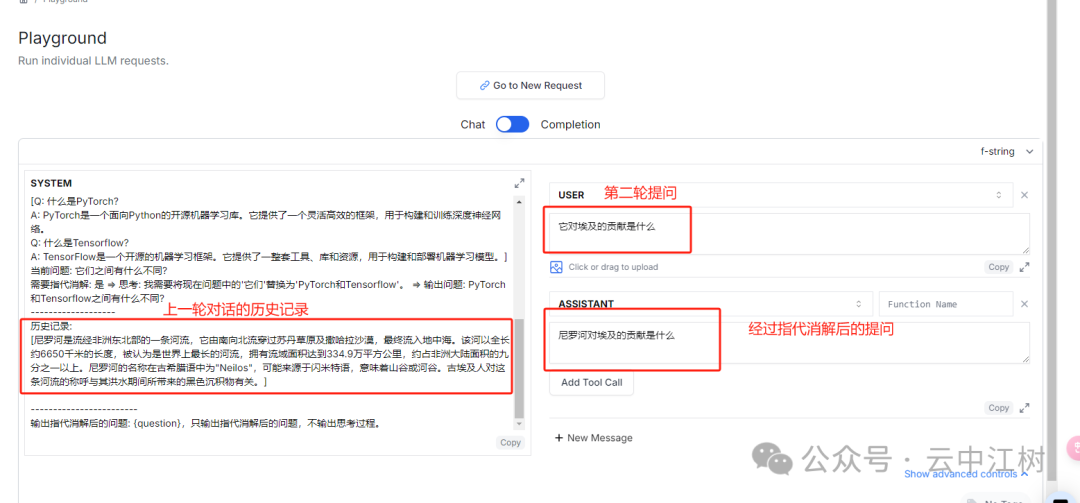Click the 'Q: 什么是Tensorflow?' line in SYSTEM prompt
The image size is (1080, 503).
pyautogui.click(x=81, y=243)
